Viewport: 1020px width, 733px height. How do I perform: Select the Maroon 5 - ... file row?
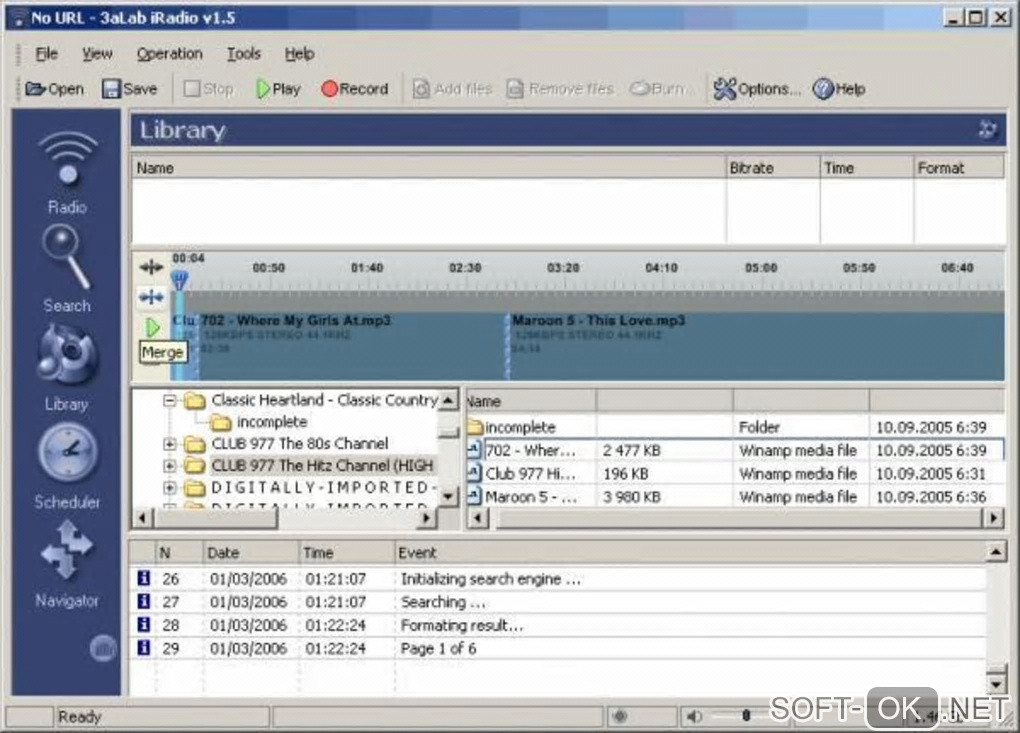(735, 496)
